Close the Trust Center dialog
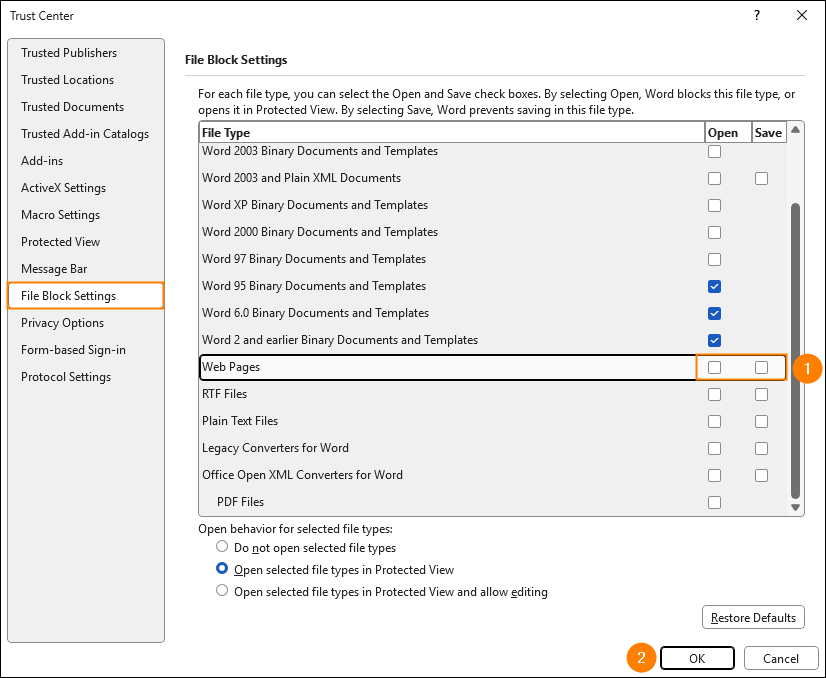The image size is (826, 678). [802, 15]
